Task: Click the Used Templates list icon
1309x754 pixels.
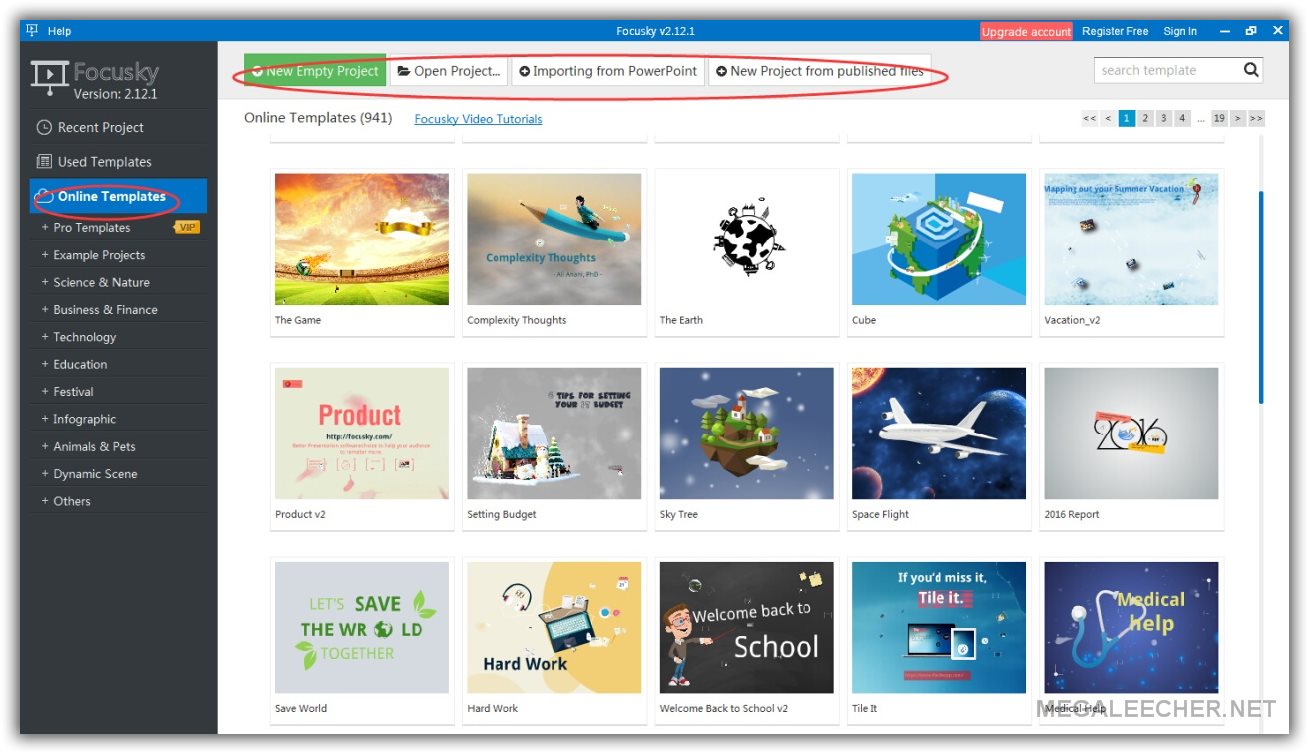Action: tap(44, 161)
